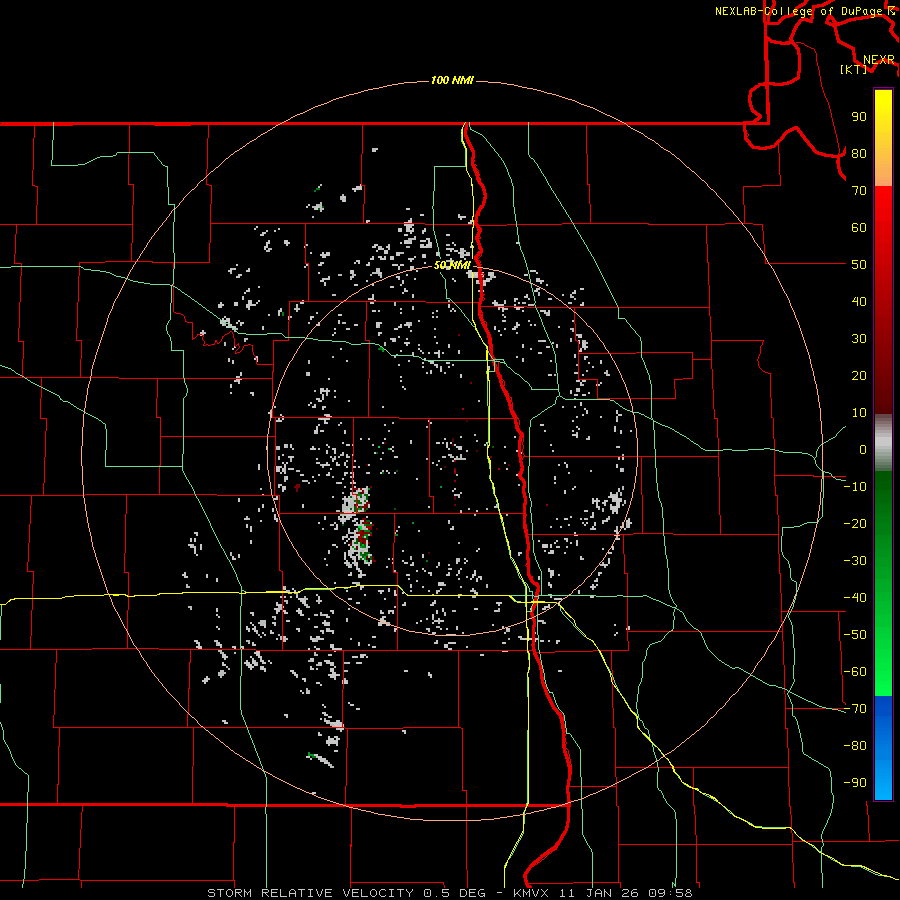Screen dimensions: 900x900
Task: Click the positive 20 scale value
Action: point(859,375)
